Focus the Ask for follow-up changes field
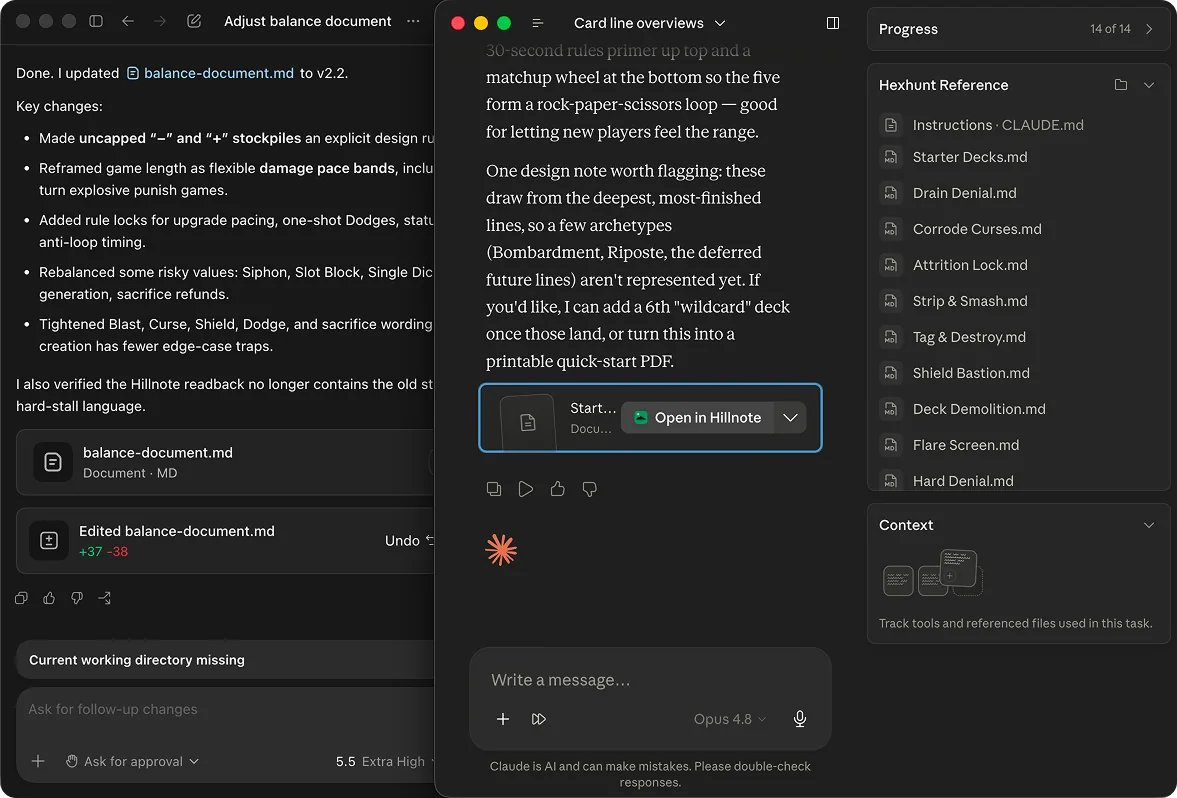This screenshot has height=798, width=1177. point(225,709)
